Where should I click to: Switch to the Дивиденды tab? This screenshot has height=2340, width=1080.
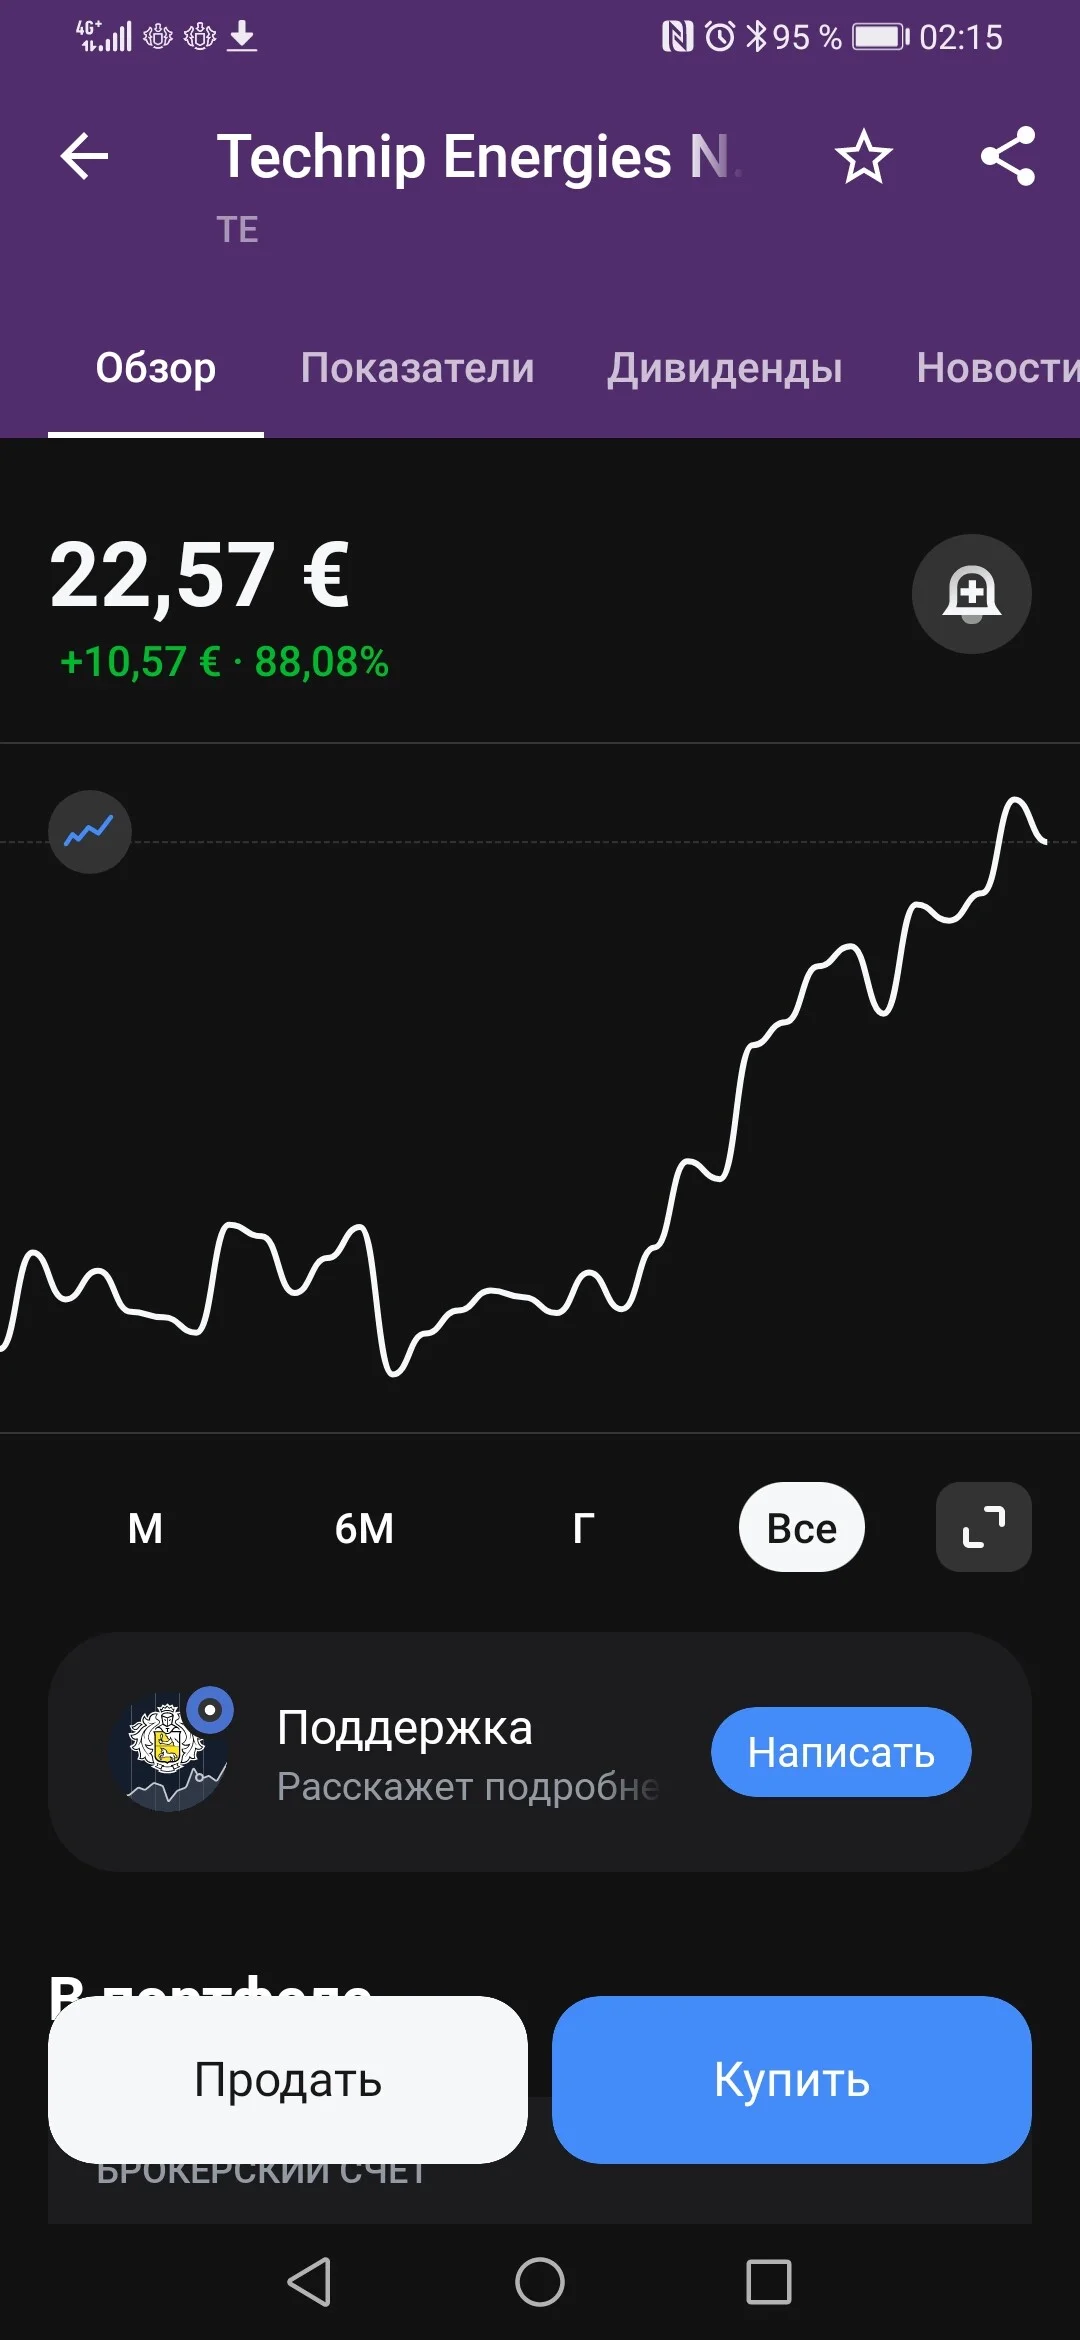coord(725,368)
